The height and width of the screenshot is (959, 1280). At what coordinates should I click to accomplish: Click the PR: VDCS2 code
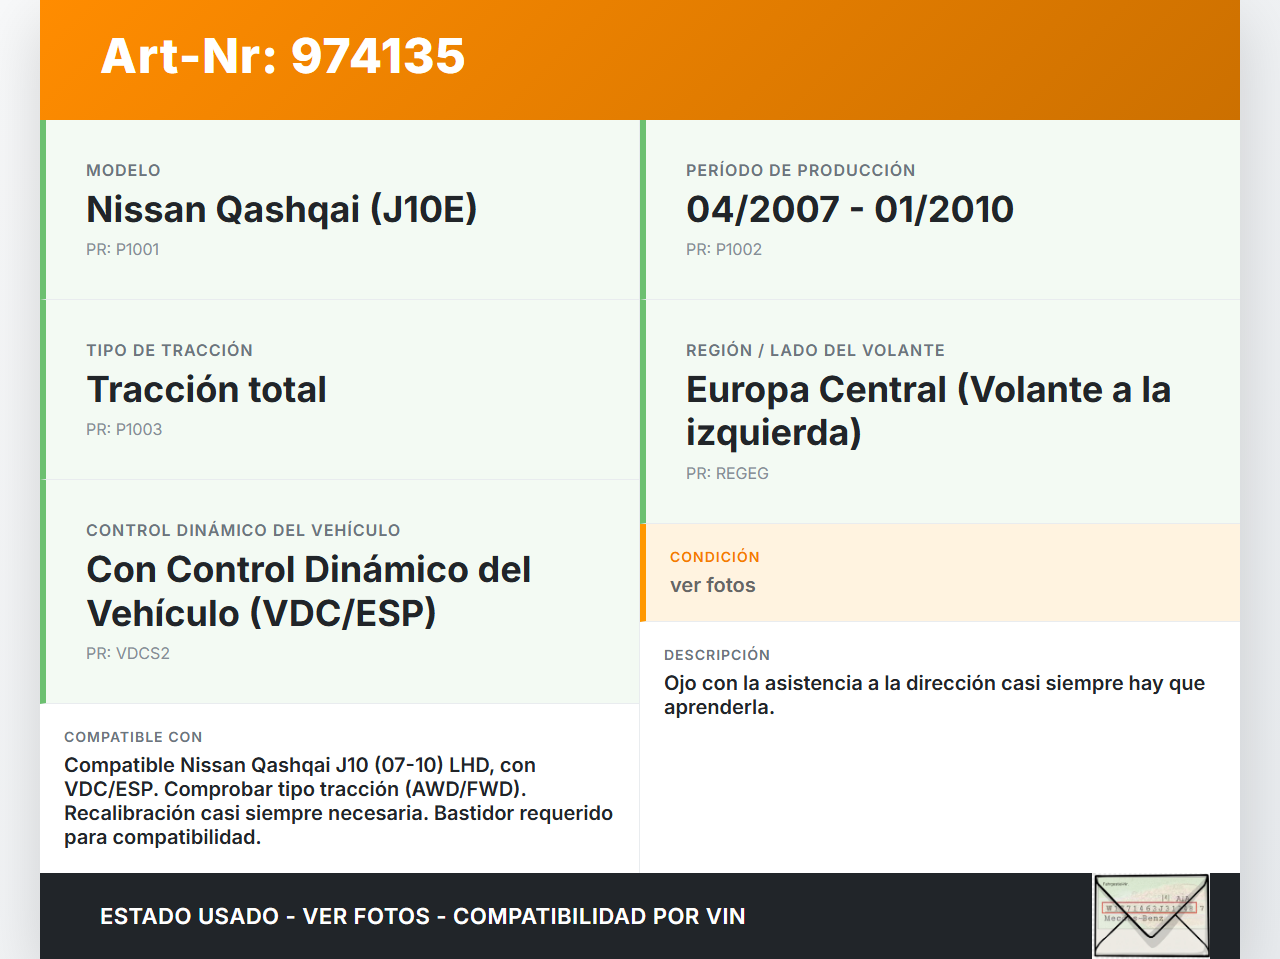127,654
